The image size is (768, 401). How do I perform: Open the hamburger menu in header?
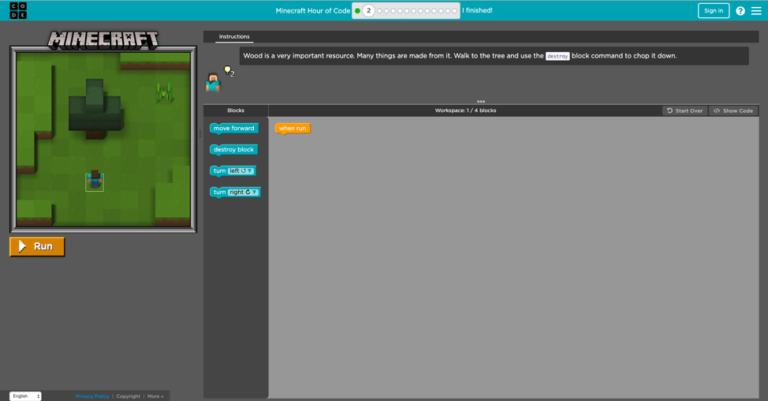tap(756, 11)
